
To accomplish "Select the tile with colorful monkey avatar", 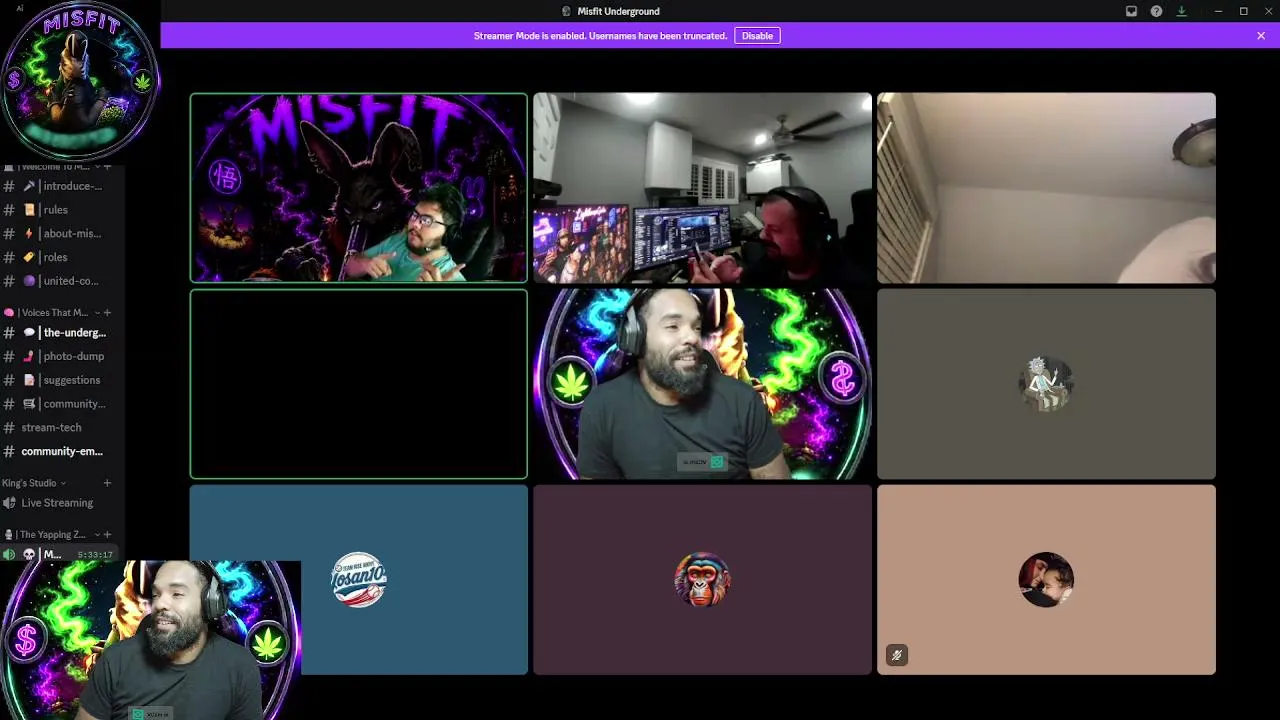I will 702,580.
